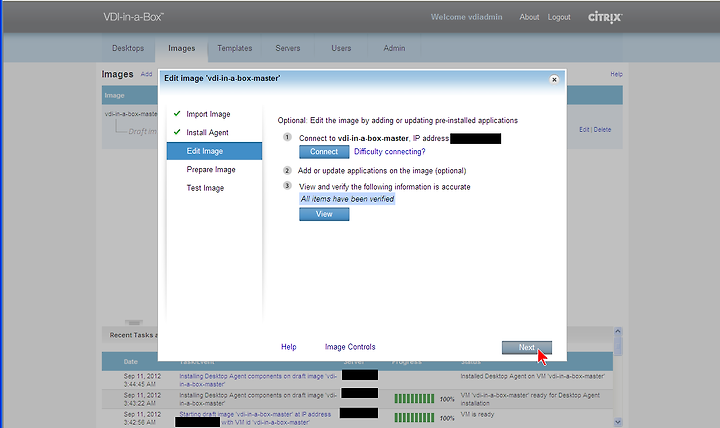720x428 pixels.
Task: Click the Delete link in the image row
Action: click(602, 130)
